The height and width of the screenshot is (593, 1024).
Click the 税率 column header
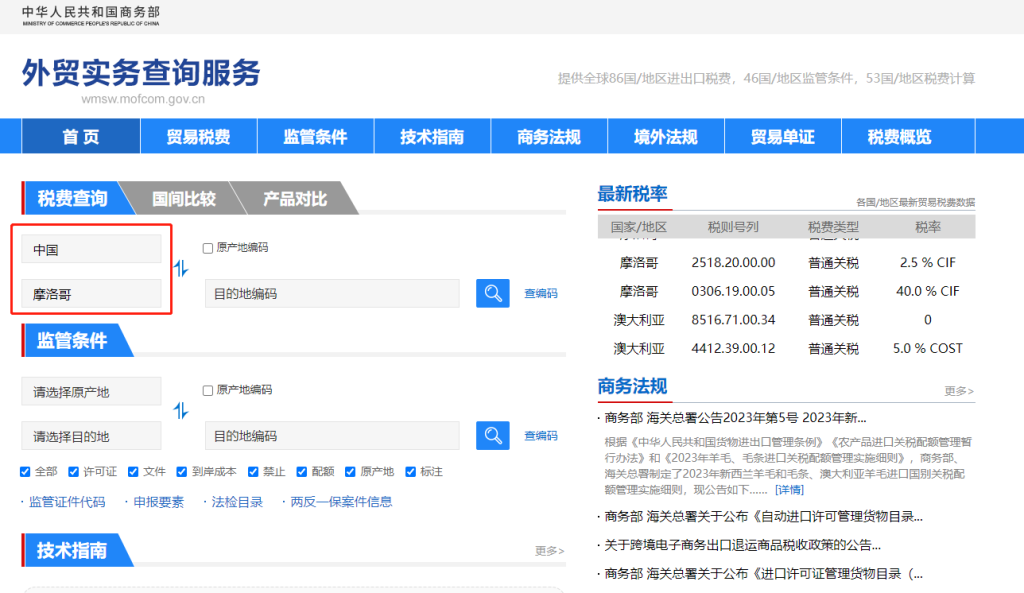click(x=928, y=227)
